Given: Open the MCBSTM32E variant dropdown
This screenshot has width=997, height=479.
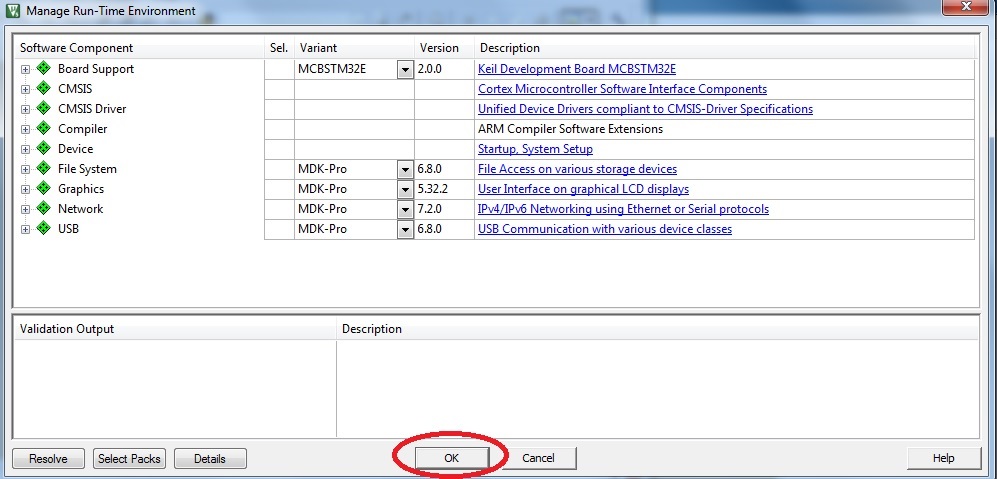Looking at the screenshot, I should [405, 69].
